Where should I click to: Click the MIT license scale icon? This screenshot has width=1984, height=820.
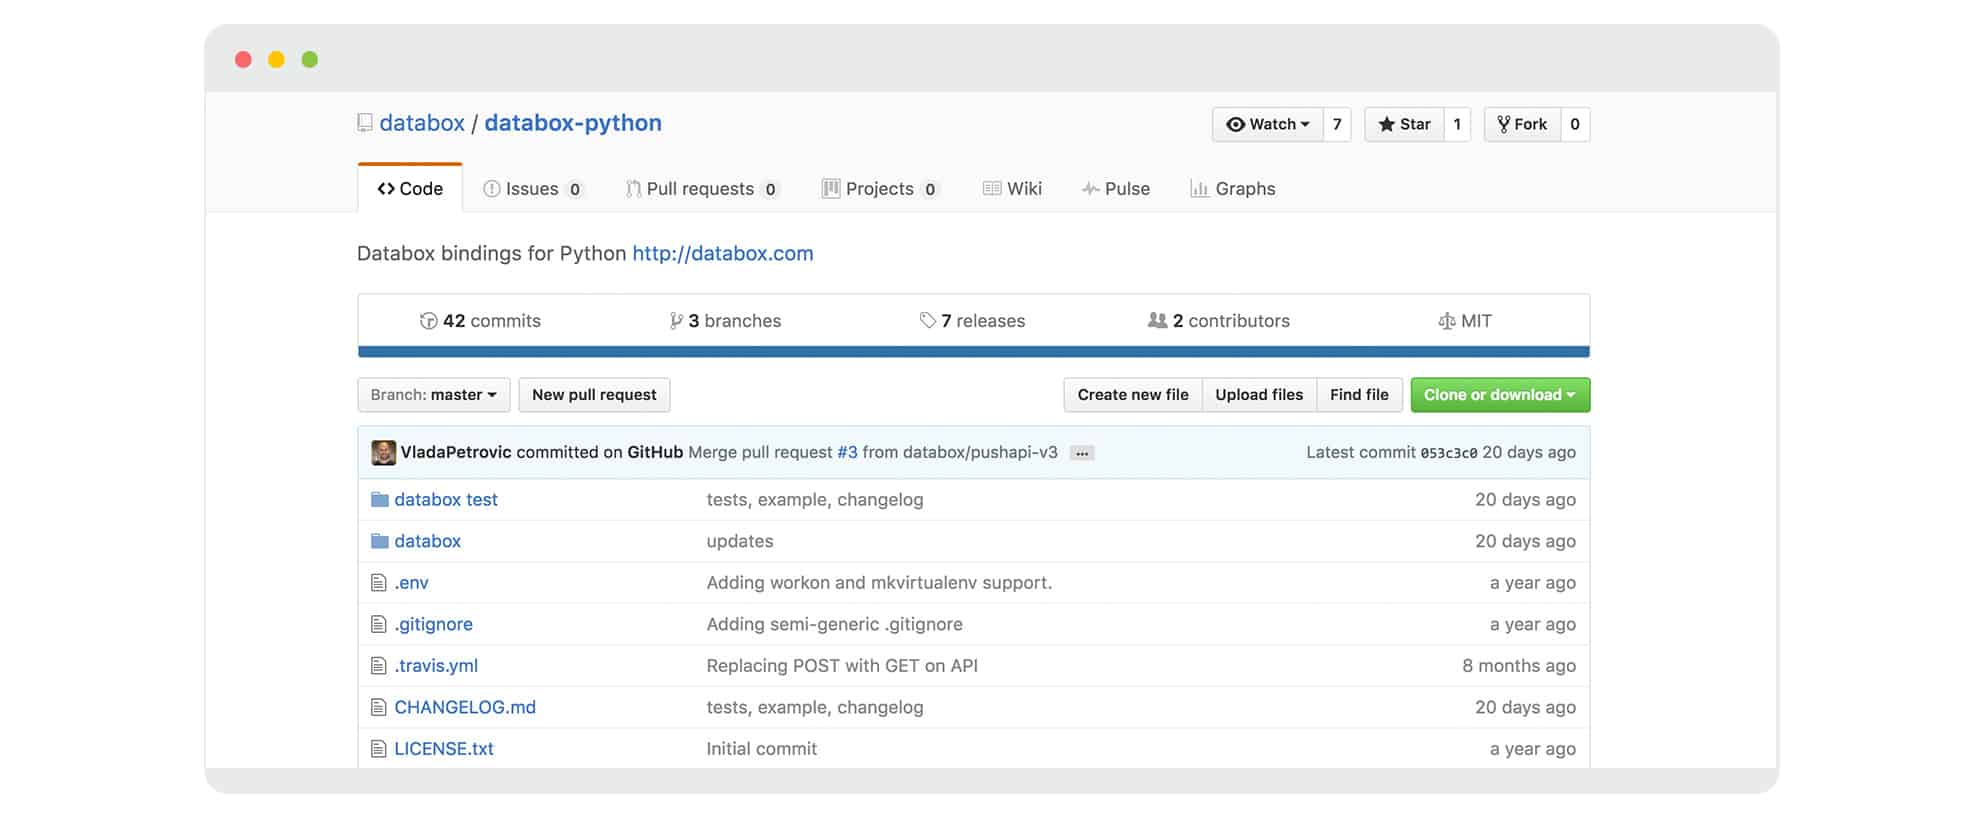(1446, 321)
